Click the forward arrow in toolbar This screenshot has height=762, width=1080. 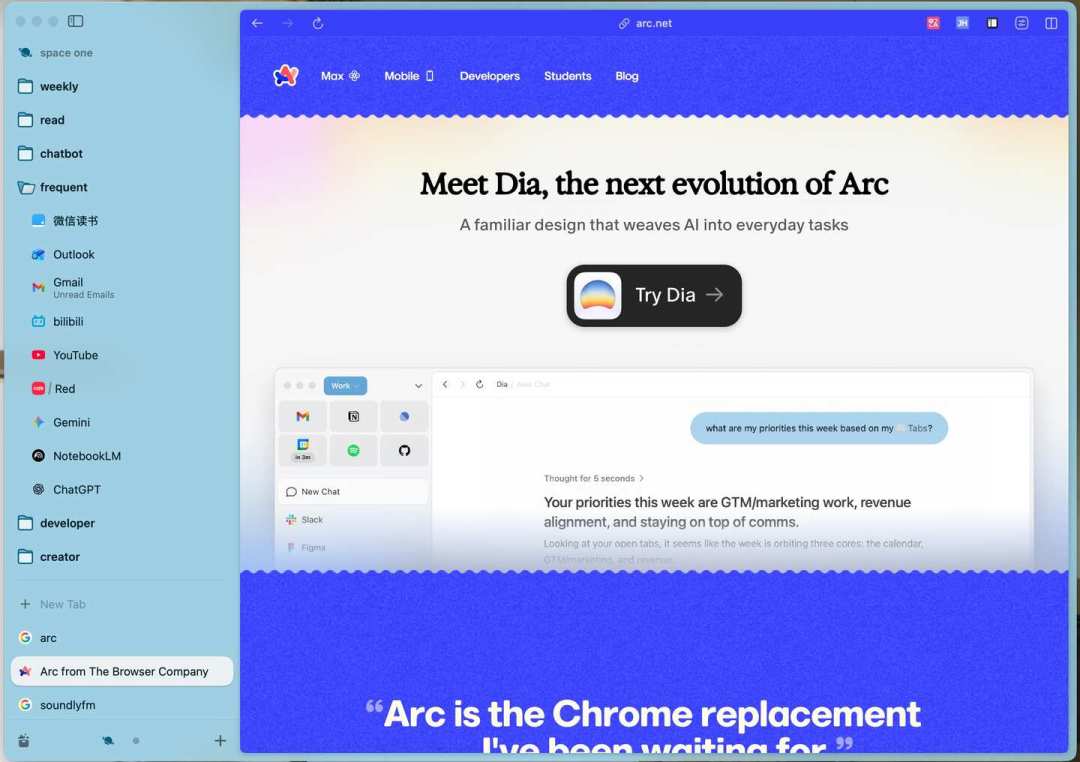pyautogui.click(x=287, y=23)
